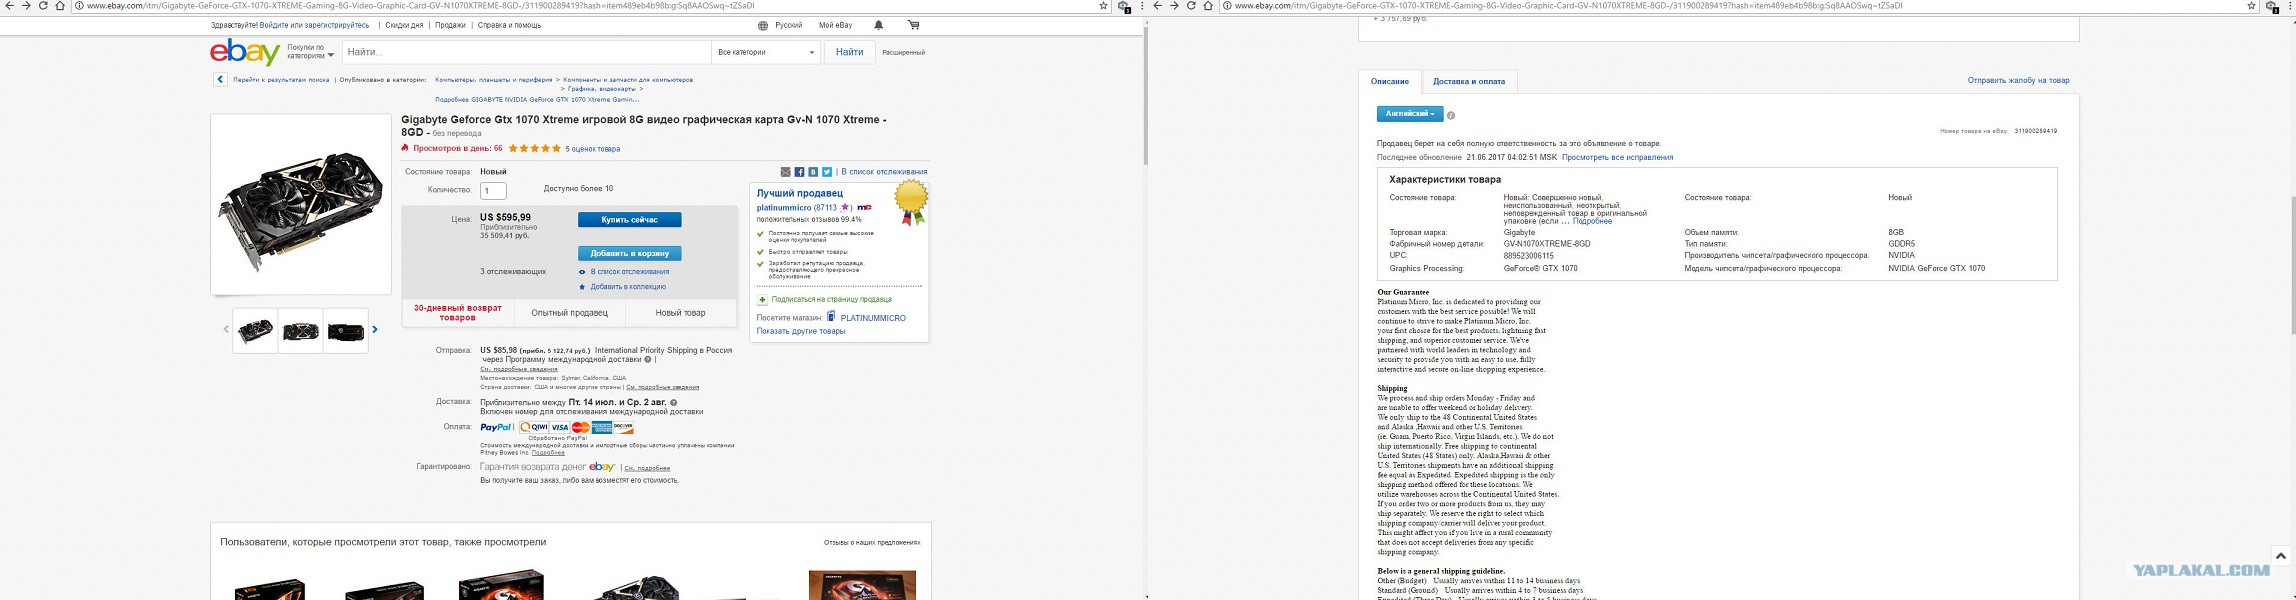Image resolution: width=2296 pixels, height=600 pixels.
Task: Open Скидки дня menu link
Action: coord(404,25)
